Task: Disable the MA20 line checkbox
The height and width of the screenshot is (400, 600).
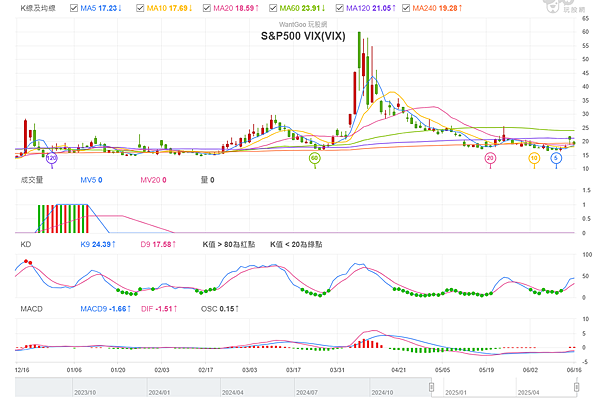Action: [207, 8]
